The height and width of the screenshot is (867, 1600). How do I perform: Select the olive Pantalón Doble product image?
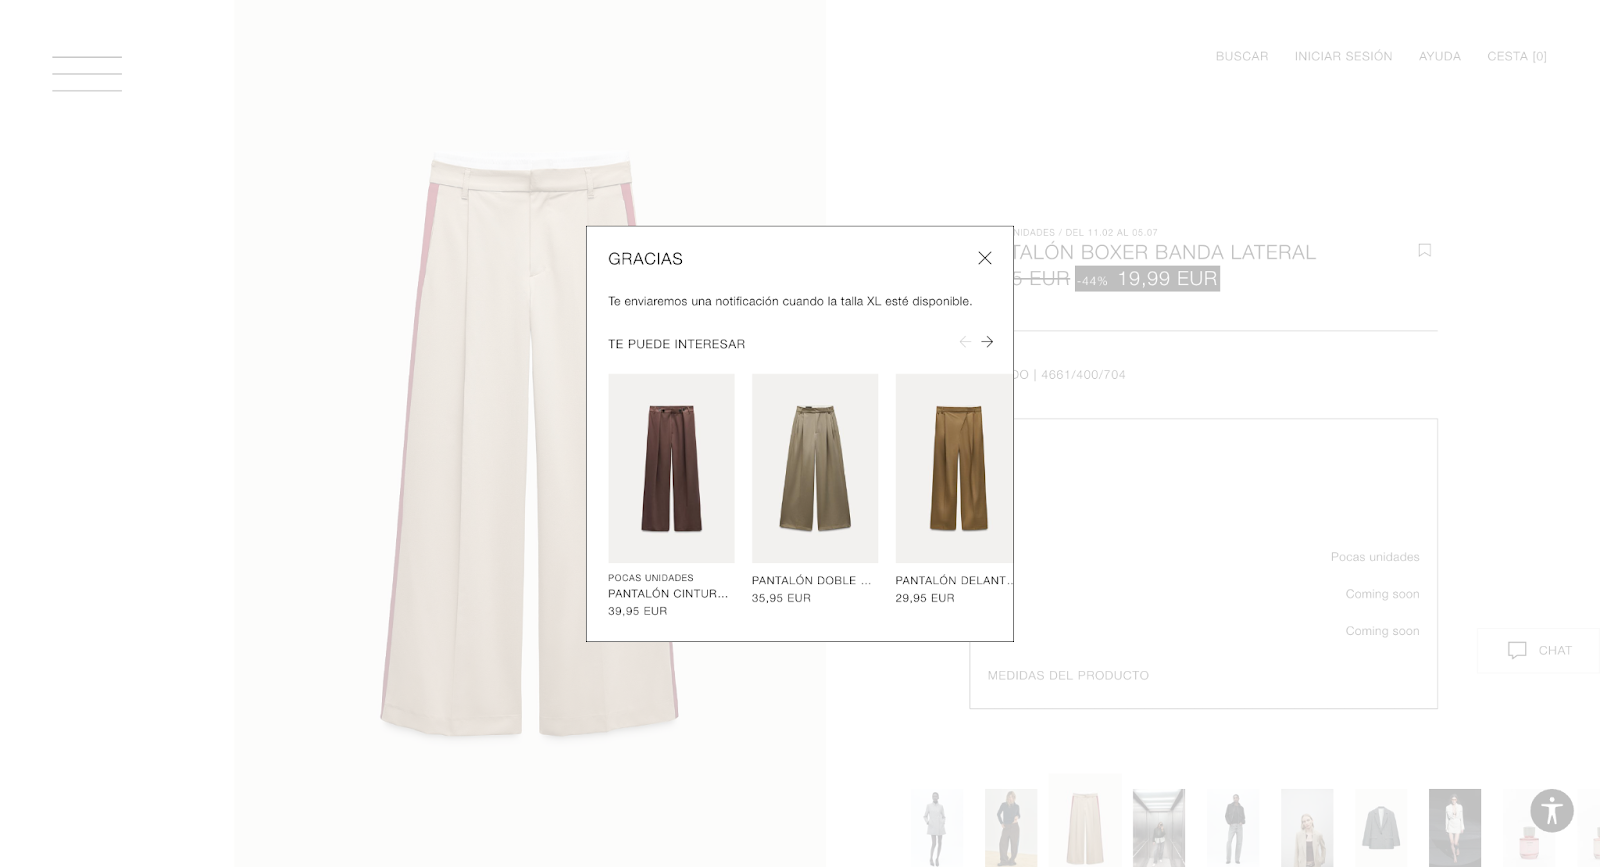tap(815, 468)
